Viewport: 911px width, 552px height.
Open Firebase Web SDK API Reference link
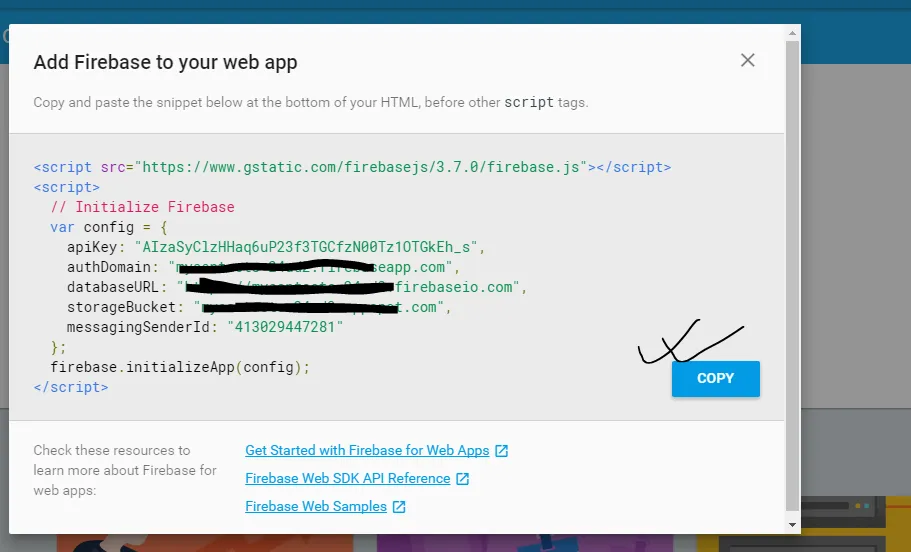(x=347, y=478)
